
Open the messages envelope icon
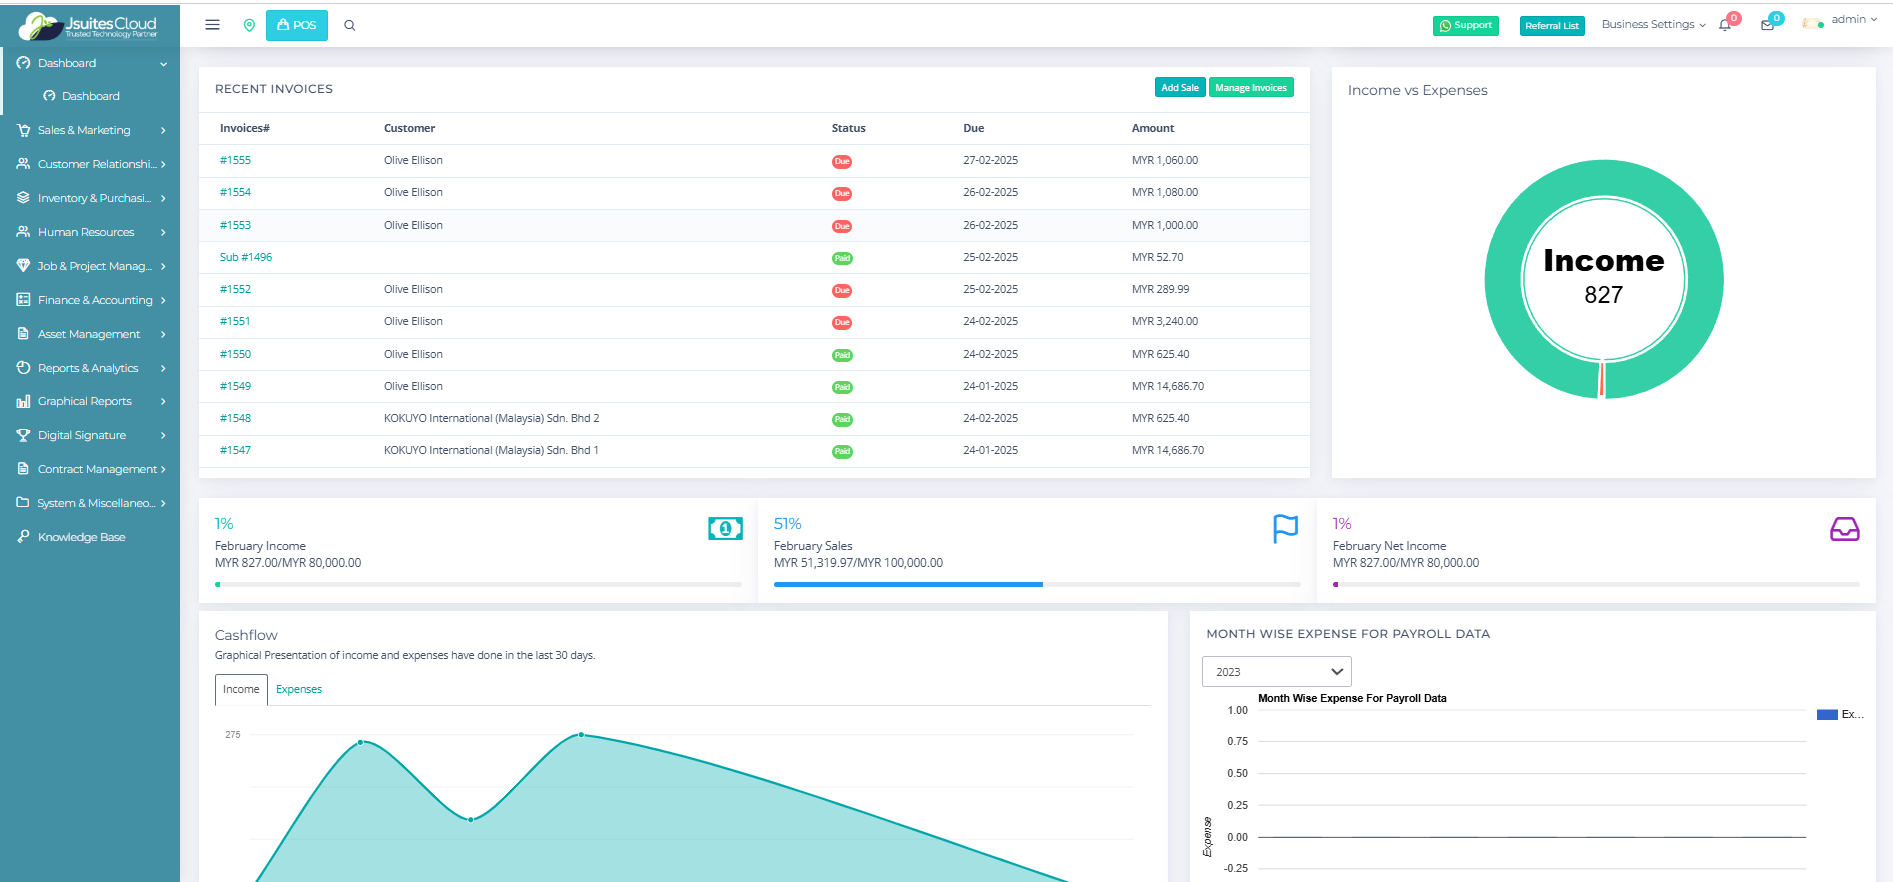point(1767,25)
